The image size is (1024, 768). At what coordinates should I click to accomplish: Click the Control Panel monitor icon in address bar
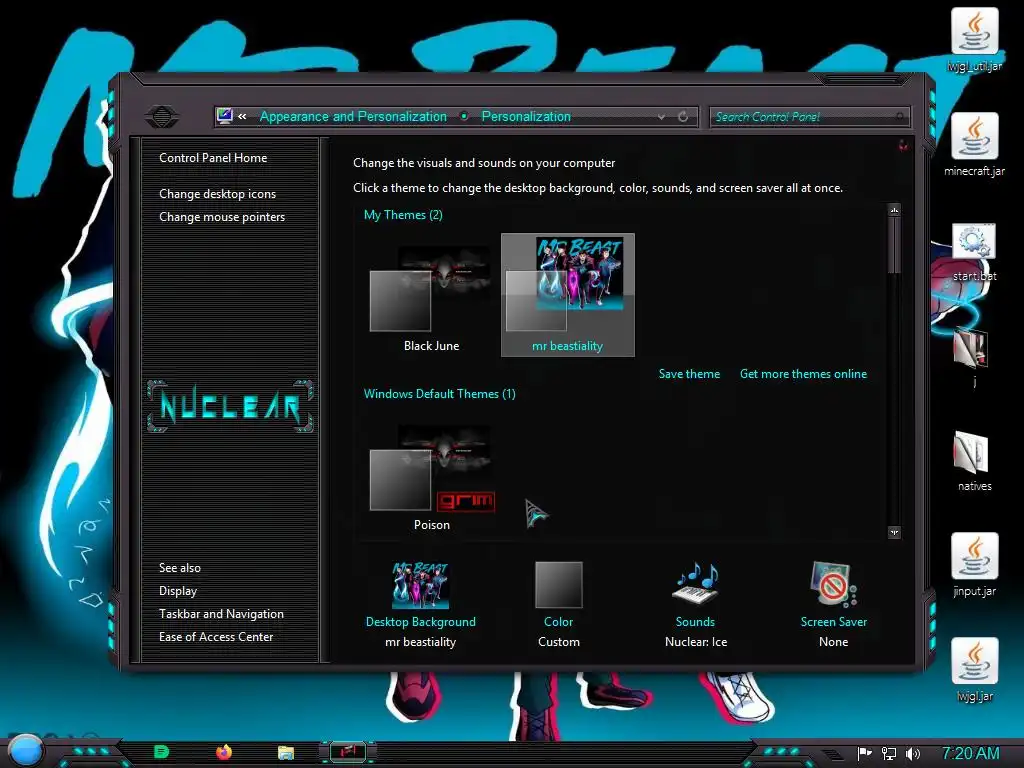[225, 116]
